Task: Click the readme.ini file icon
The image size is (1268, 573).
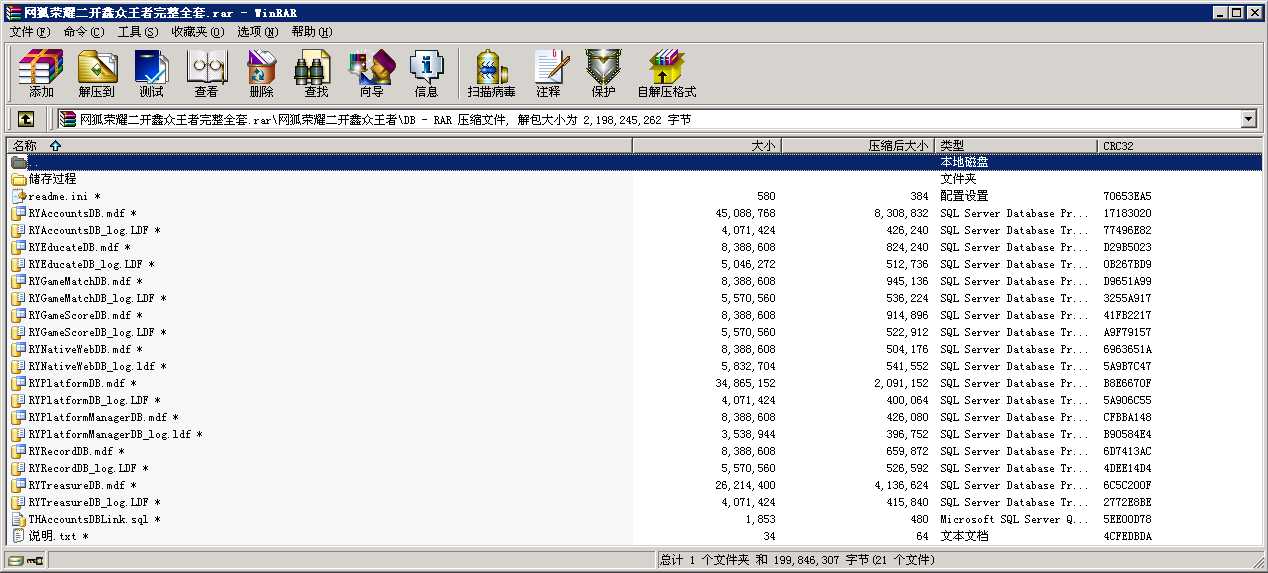Action: 19,196
